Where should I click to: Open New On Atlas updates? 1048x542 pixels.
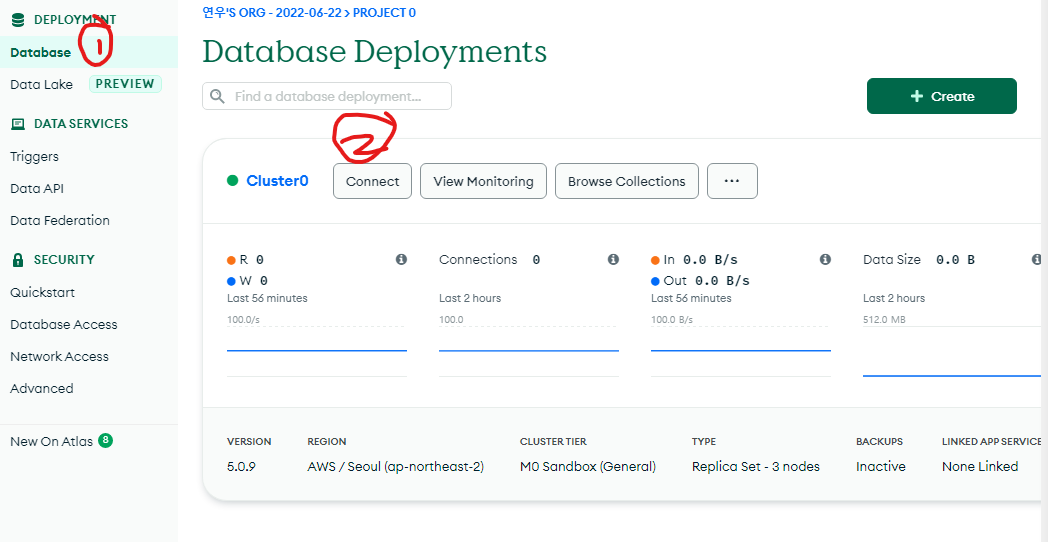tap(51, 441)
